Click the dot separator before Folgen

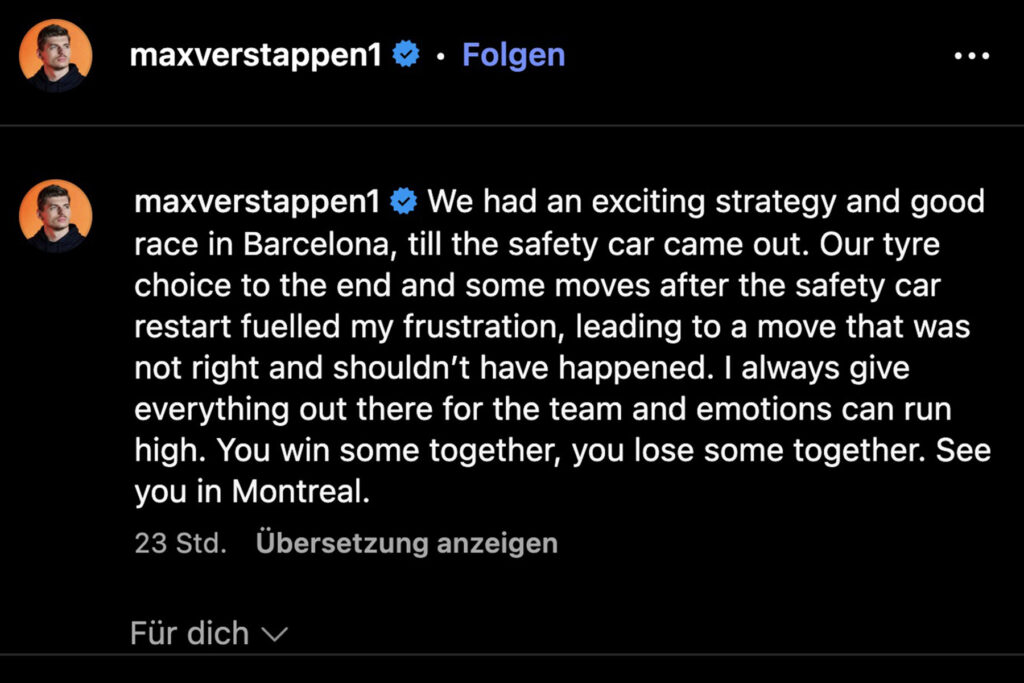coord(440,57)
